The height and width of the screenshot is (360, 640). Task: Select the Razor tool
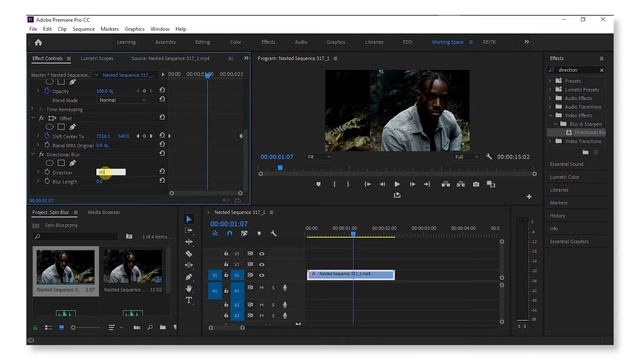(189, 253)
